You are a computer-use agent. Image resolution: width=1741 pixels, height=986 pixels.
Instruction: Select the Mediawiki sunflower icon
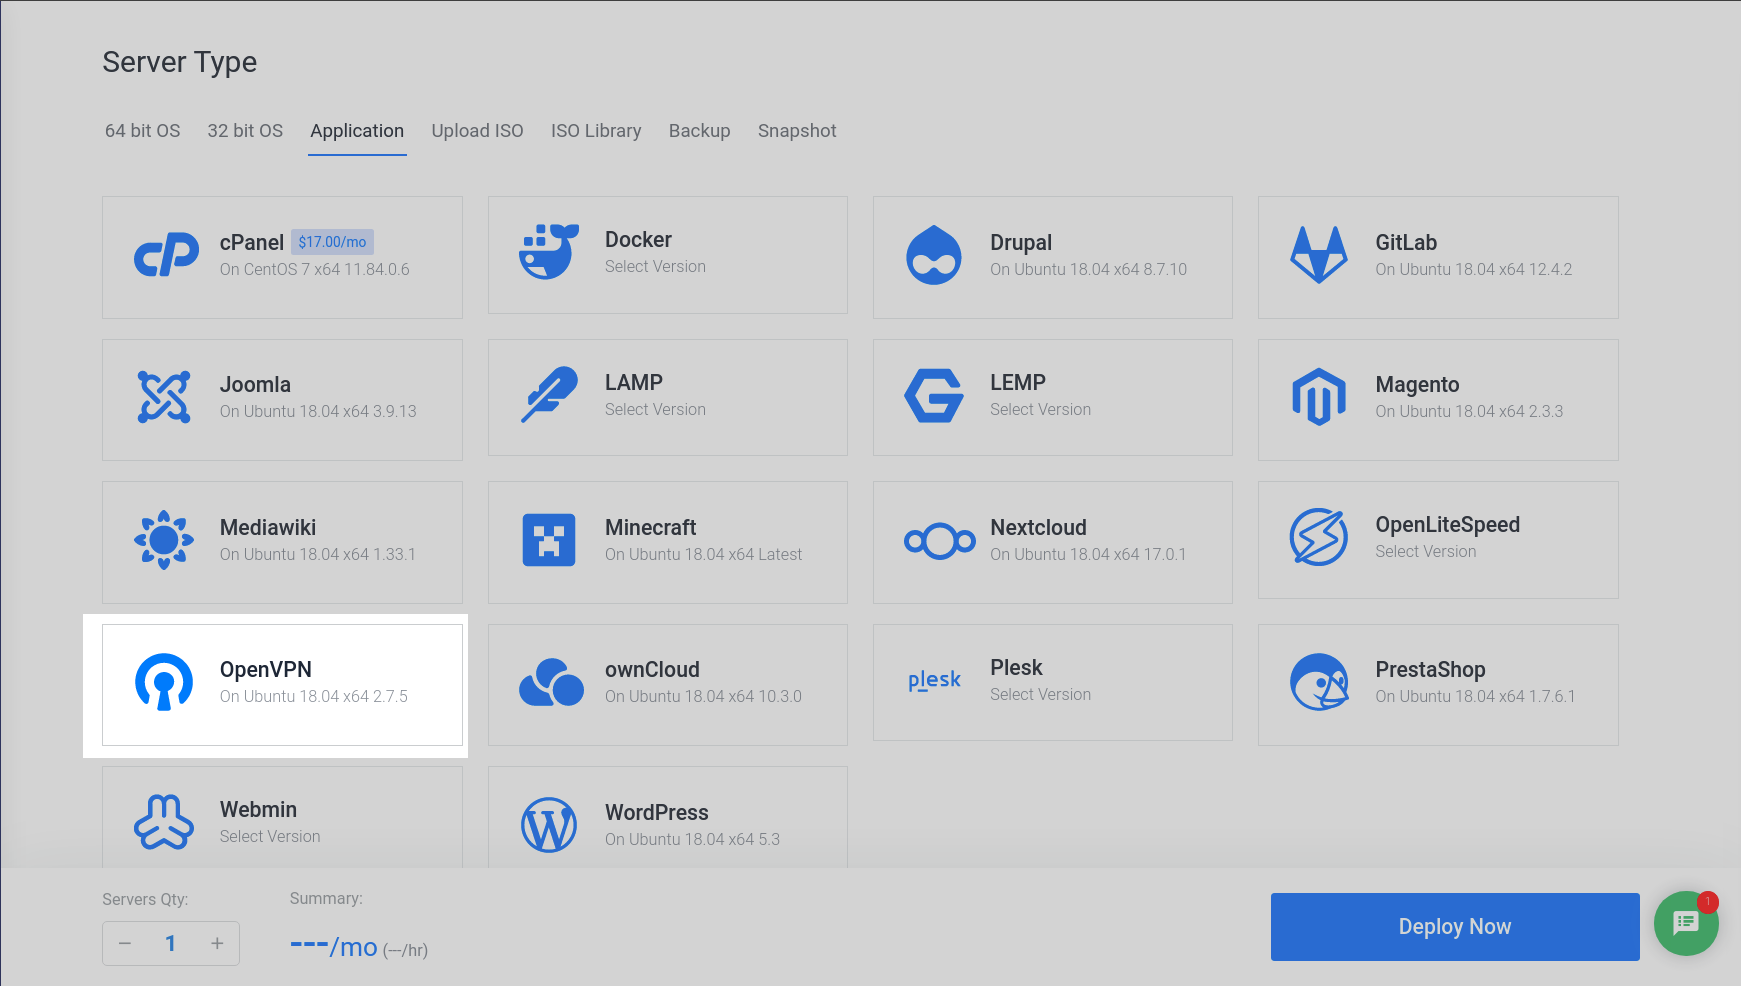point(164,540)
